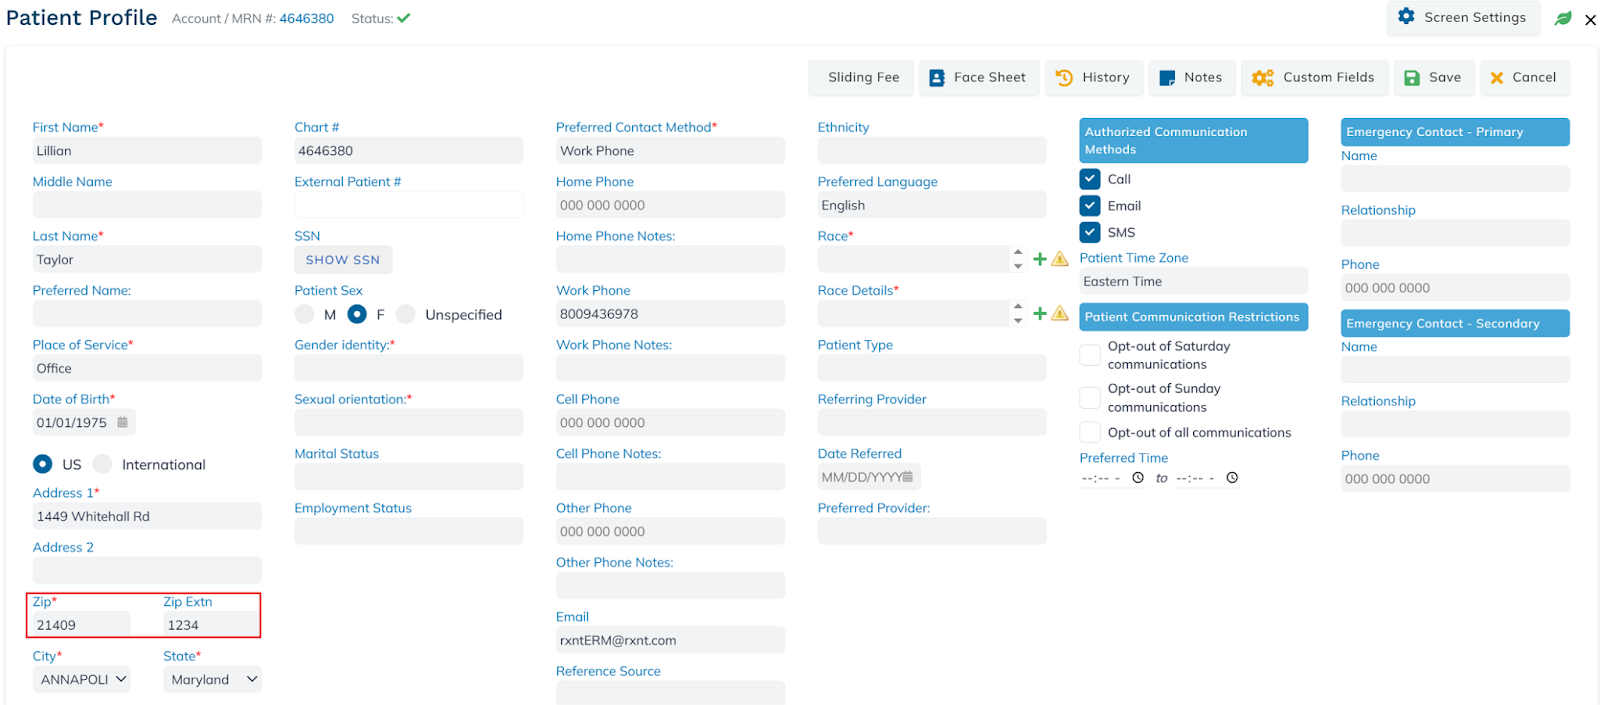The height and width of the screenshot is (705, 1600).
Task: Uncheck the SMS communication checkbox
Action: pyautogui.click(x=1090, y=232)
